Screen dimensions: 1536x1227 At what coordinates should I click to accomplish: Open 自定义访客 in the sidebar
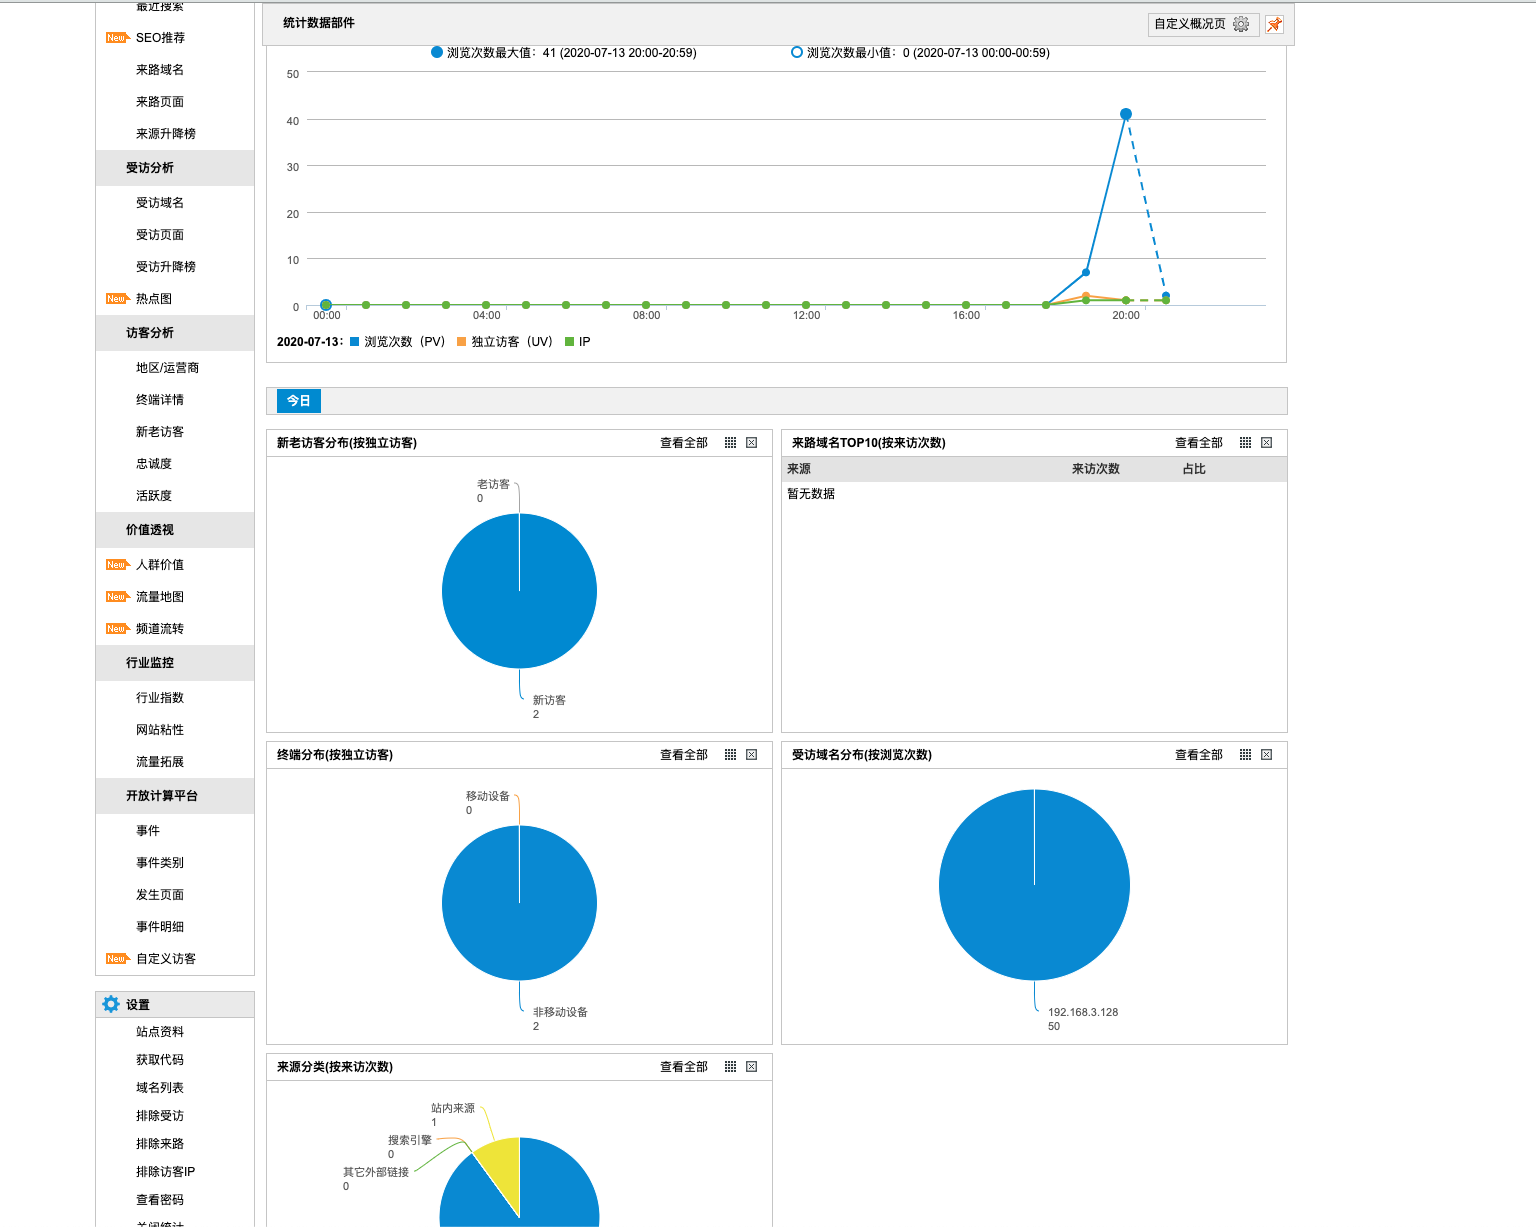pos(166,959)
